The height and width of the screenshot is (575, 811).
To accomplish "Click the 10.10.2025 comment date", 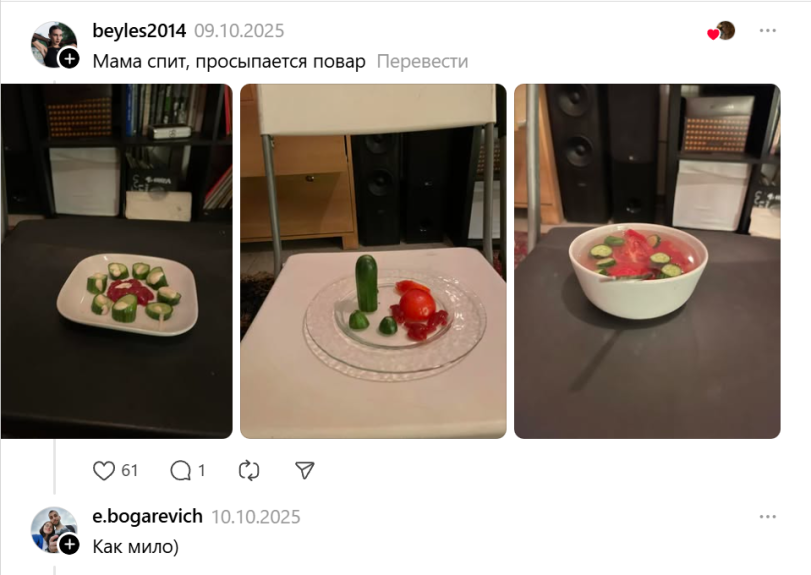I will tap(256, 517).
